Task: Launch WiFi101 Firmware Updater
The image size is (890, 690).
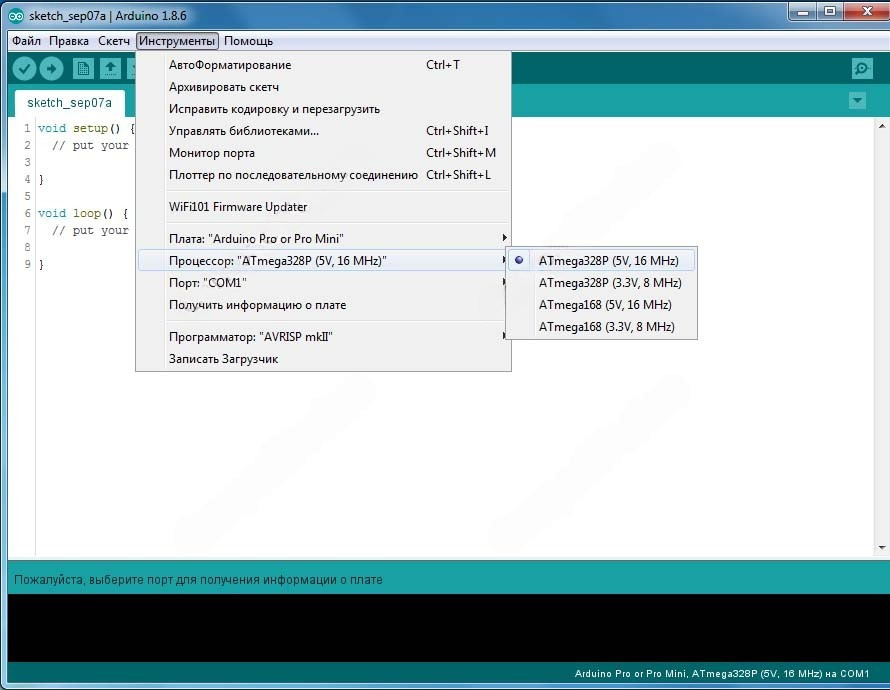Action: (x=238, y=207)
